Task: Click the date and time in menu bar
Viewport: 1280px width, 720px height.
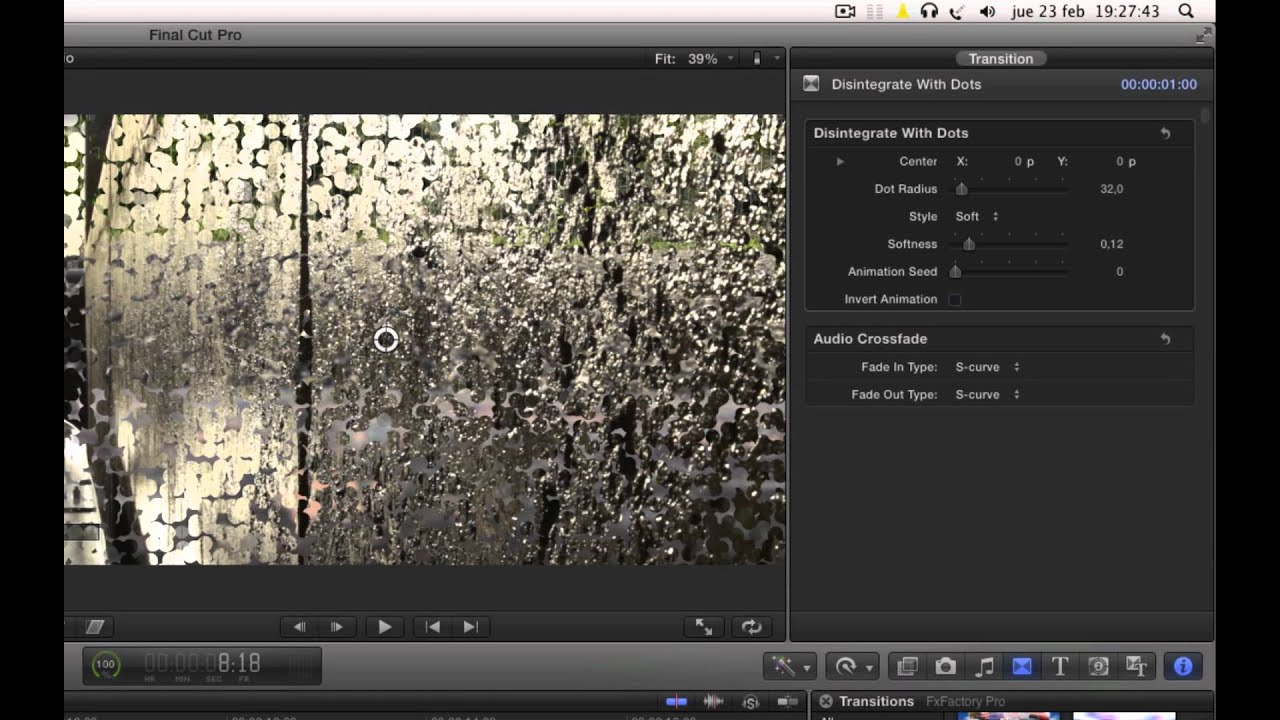Action: (1085, 11)
